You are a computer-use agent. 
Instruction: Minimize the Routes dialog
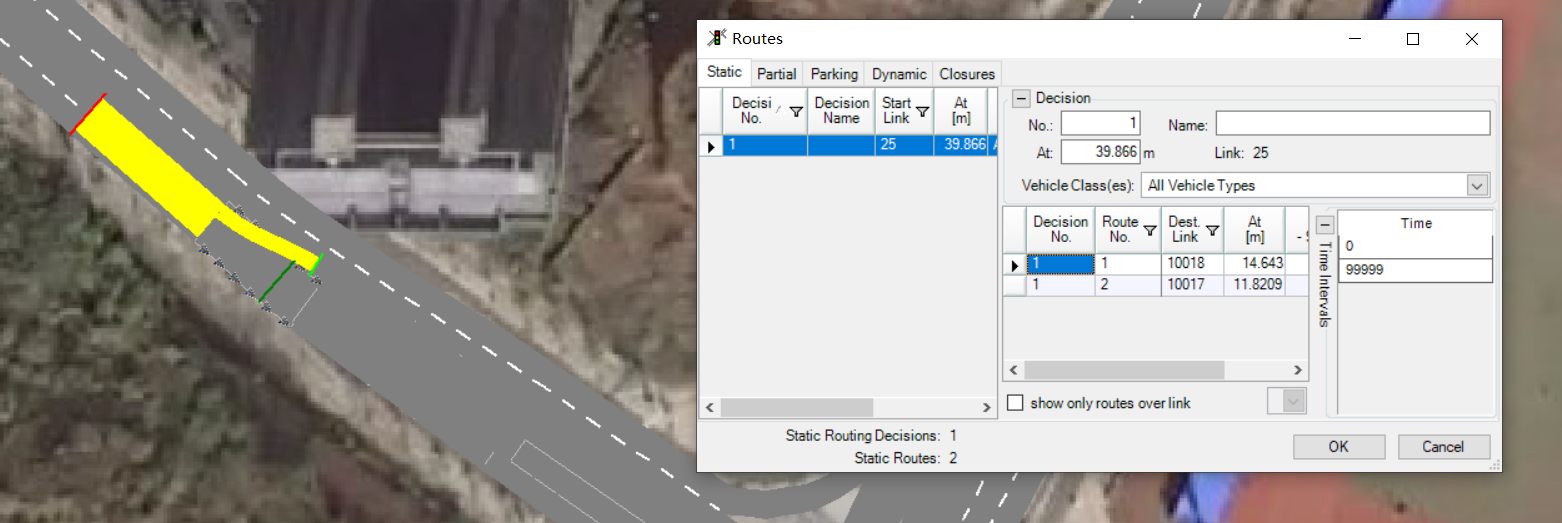click(1355, 39)
